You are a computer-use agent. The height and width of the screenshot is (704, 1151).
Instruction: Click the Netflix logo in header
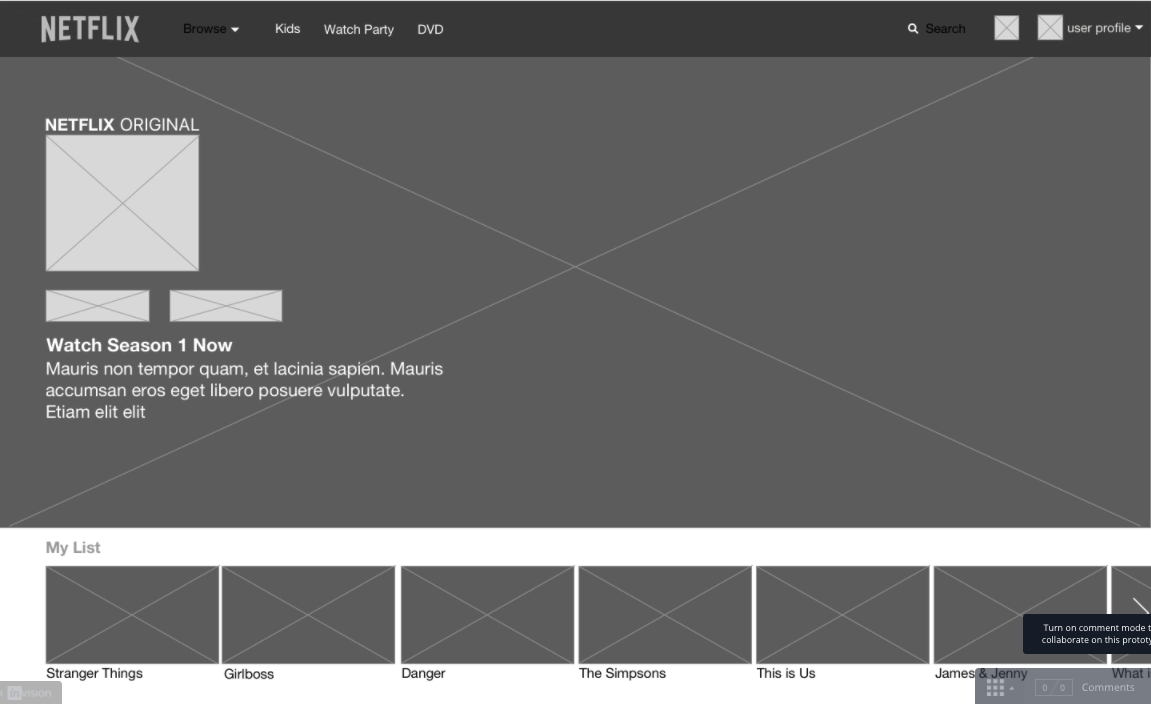point(90,29)
